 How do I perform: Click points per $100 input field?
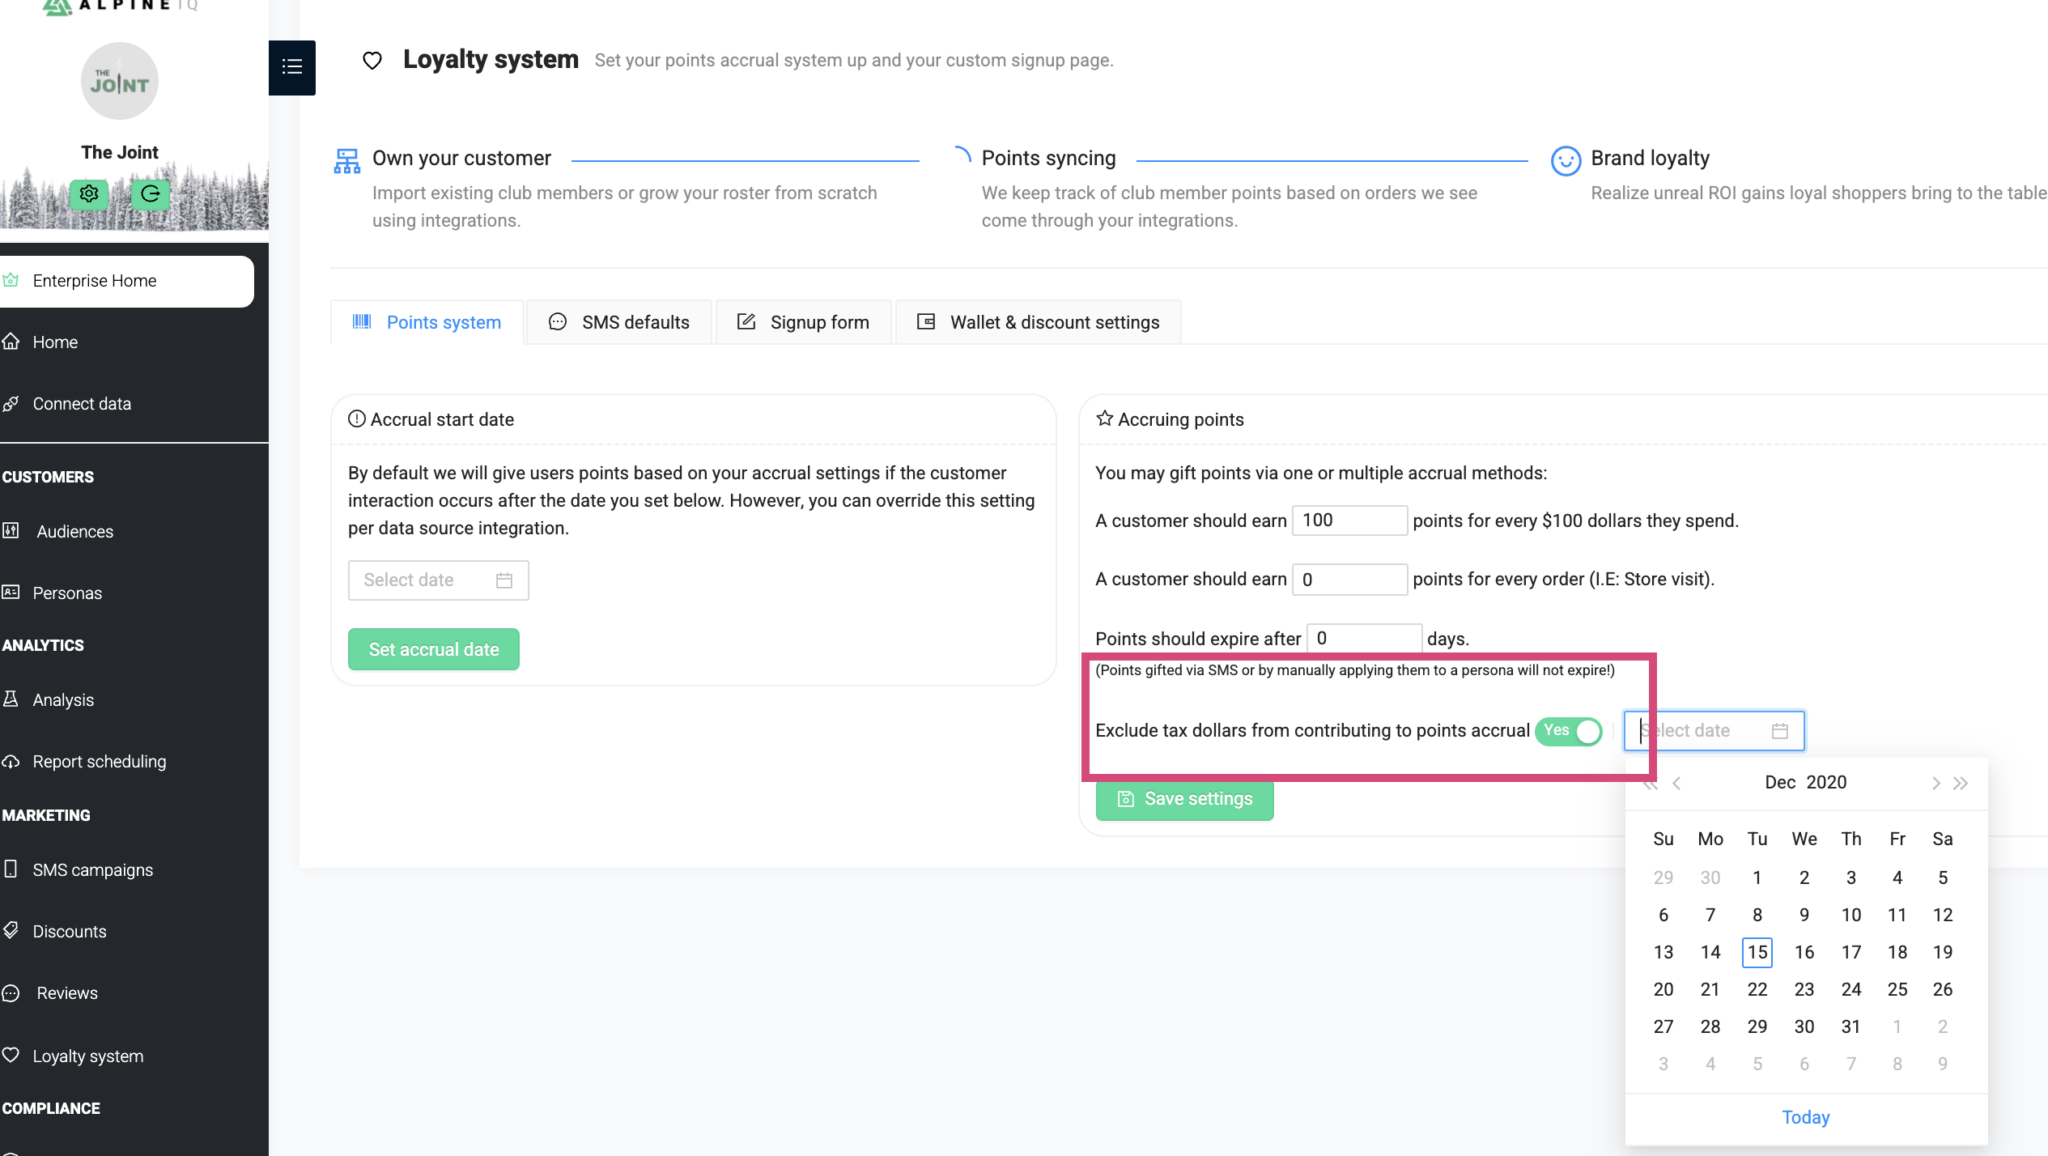[1349, 520]
